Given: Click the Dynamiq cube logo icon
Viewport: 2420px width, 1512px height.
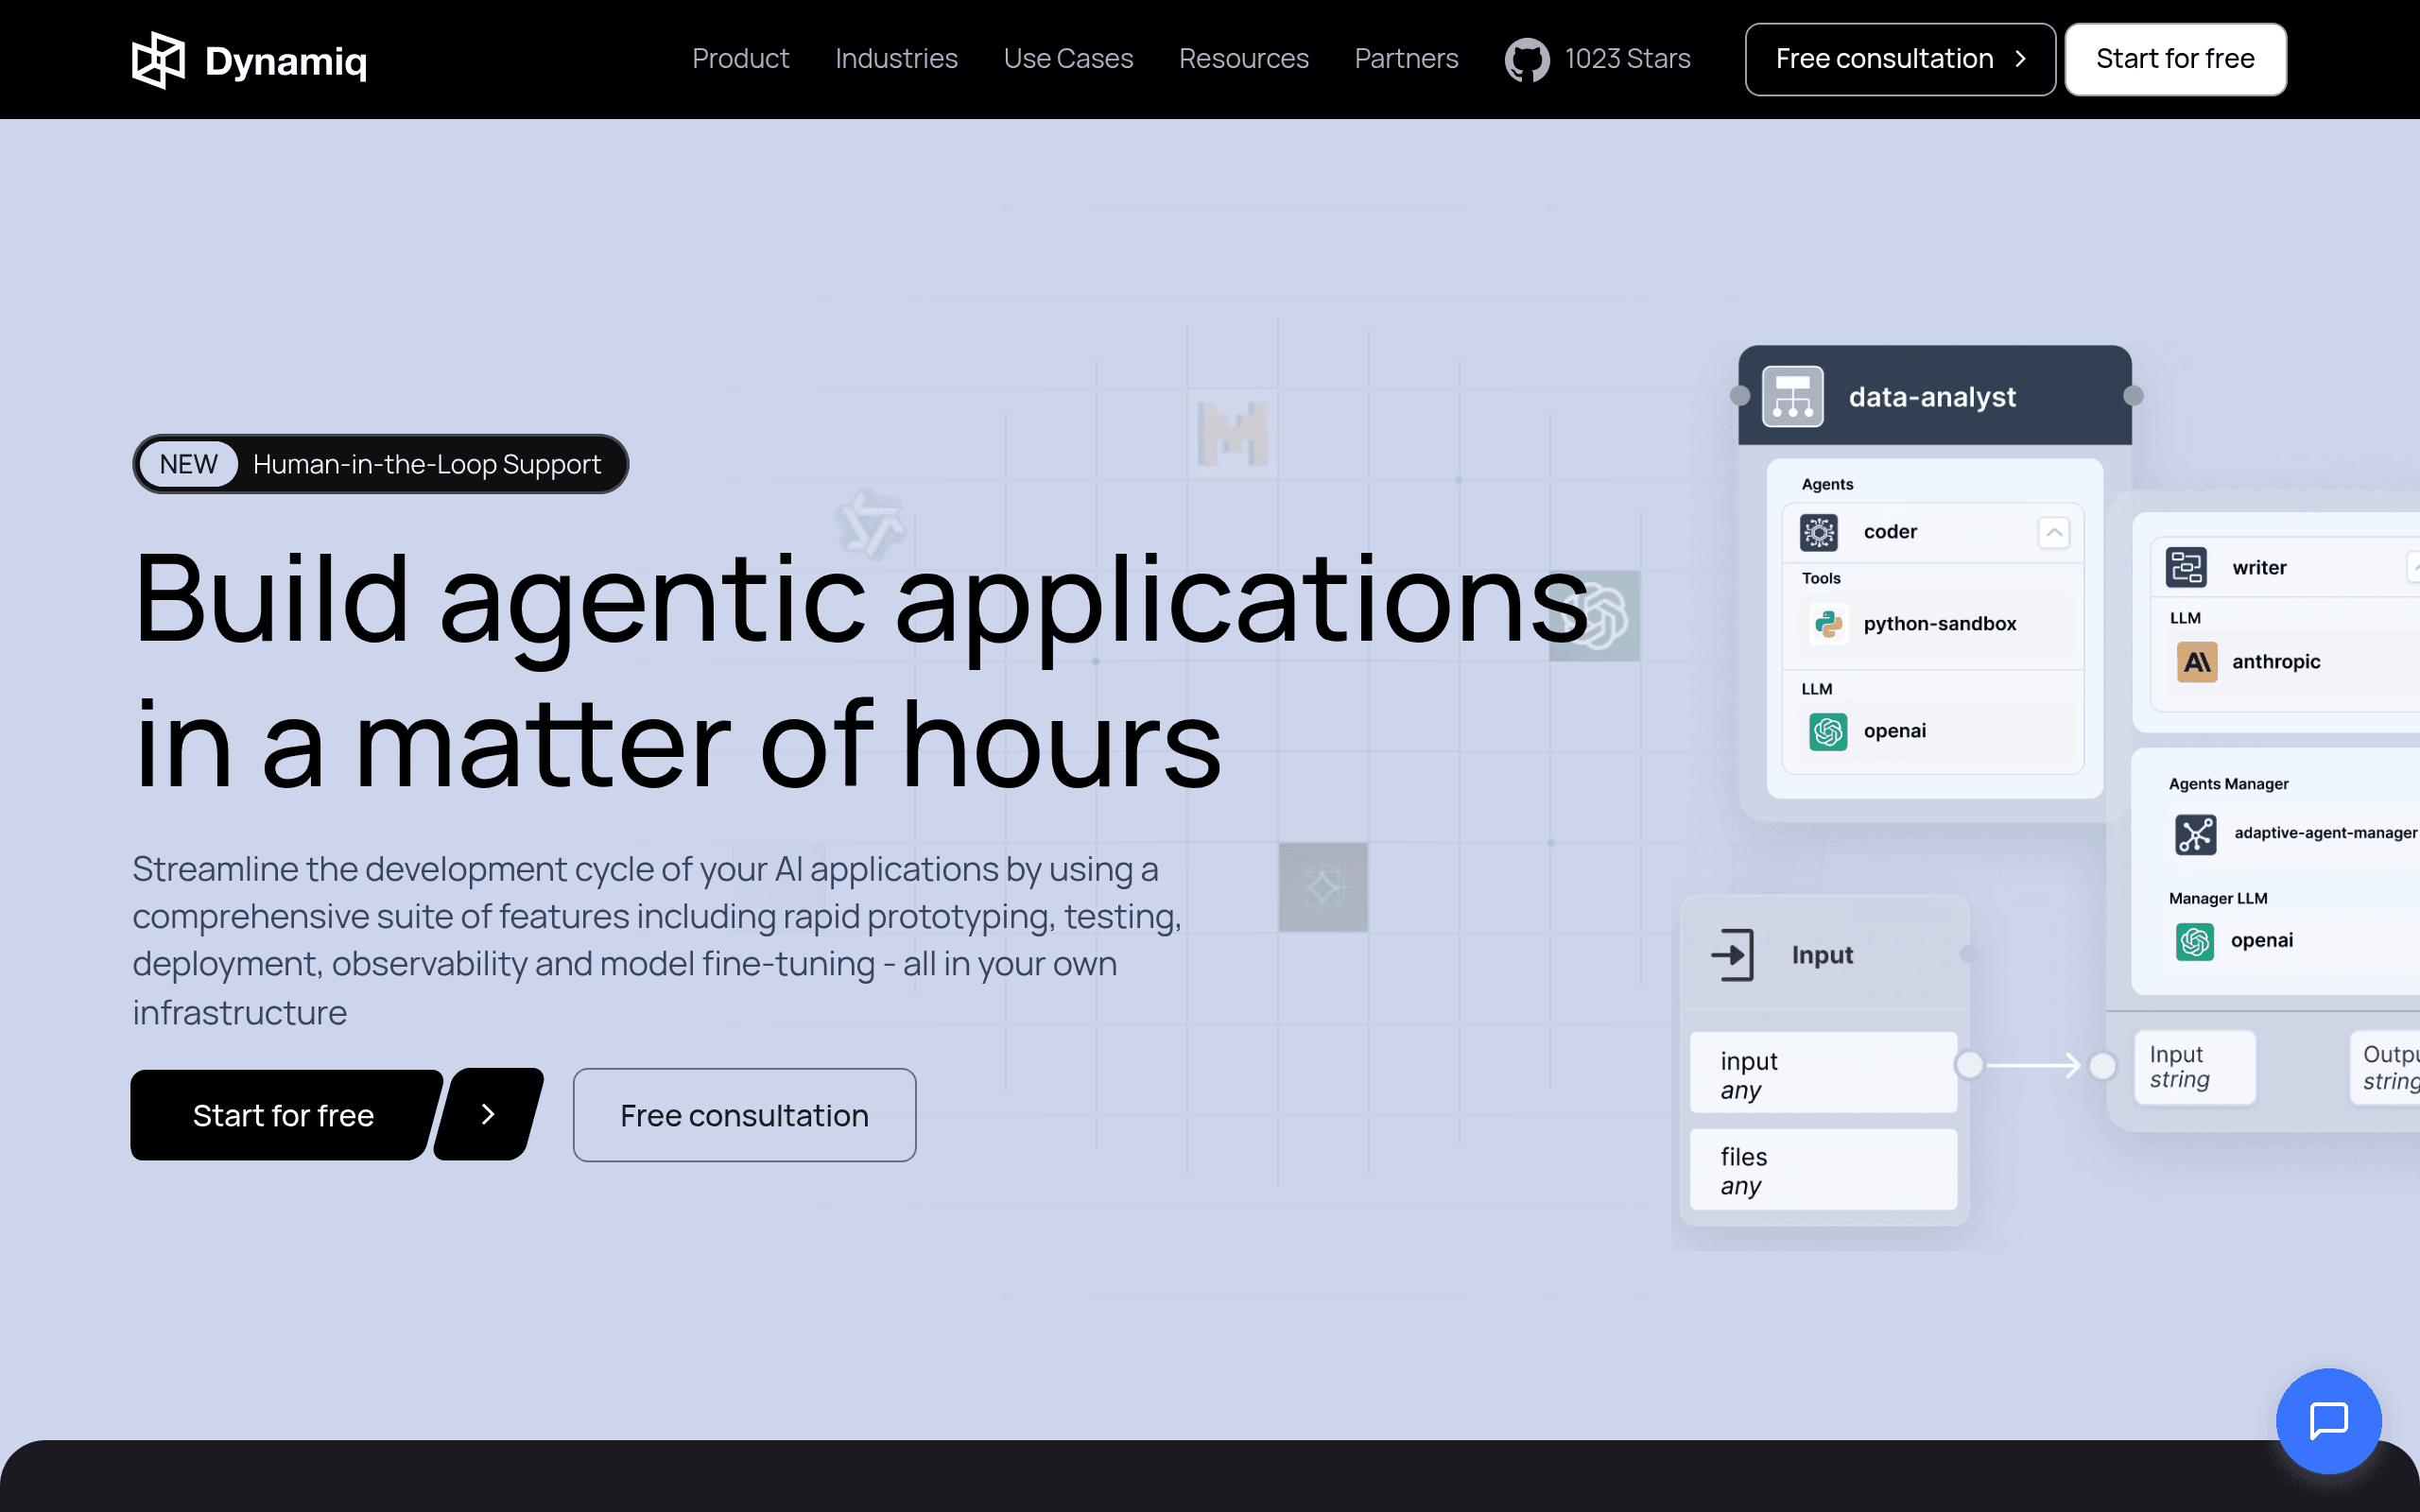Looking at the screenshot, I should (158, 60).
